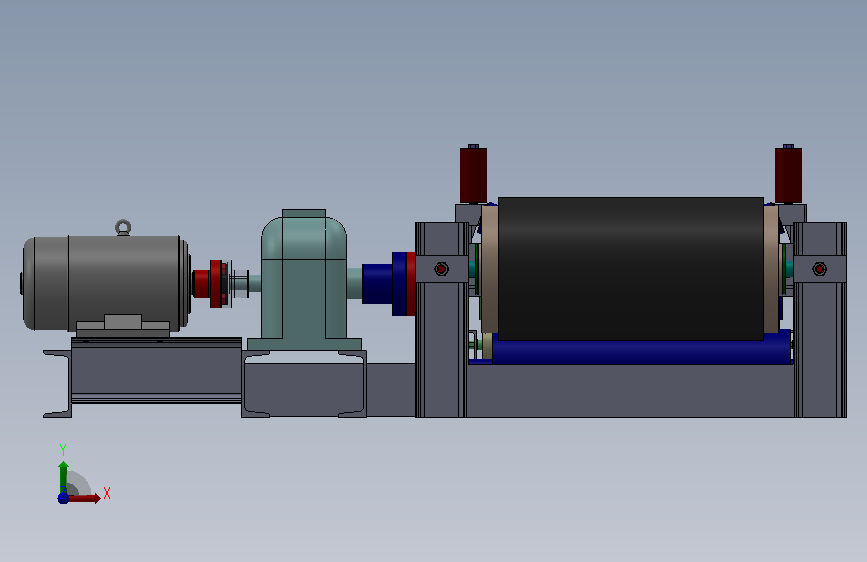Click the blue Z axis ball of the triad
Viewport: 867px width, 562px height.
click(x=63, y=498)
